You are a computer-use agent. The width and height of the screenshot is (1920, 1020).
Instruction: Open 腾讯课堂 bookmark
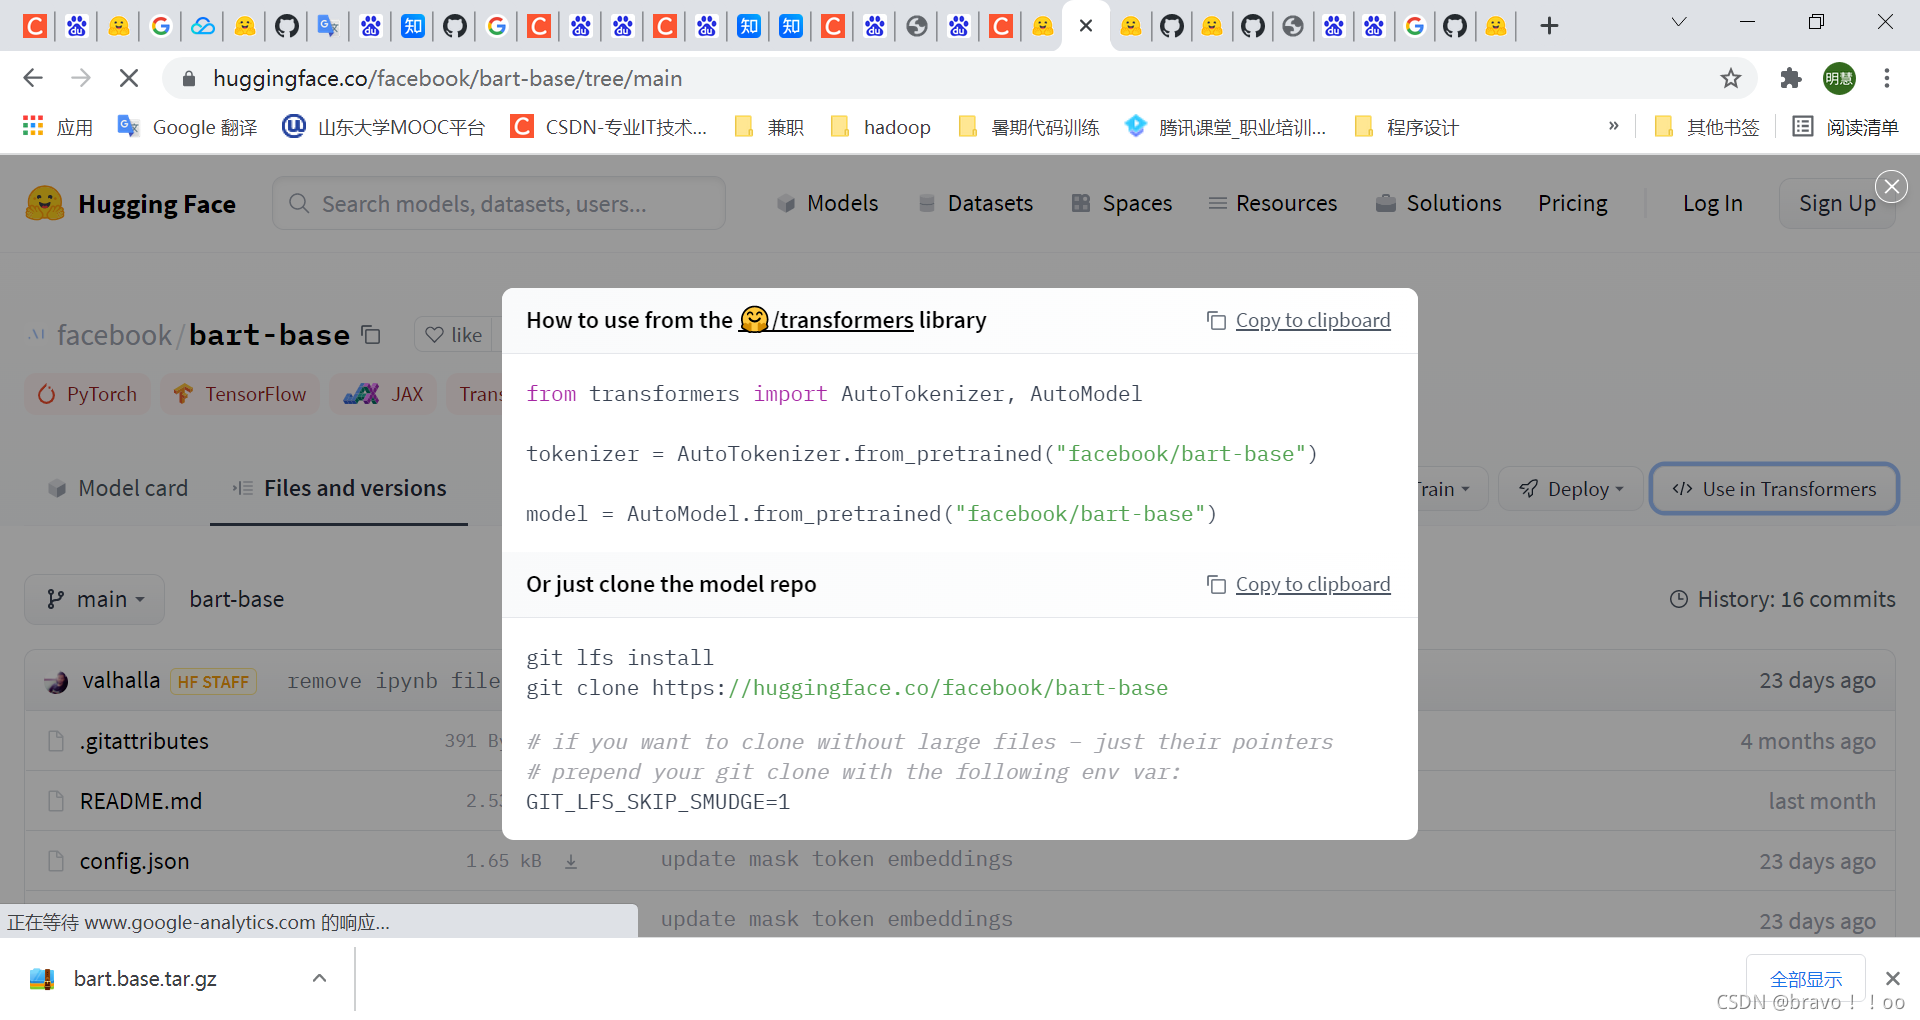(1226, 127)
